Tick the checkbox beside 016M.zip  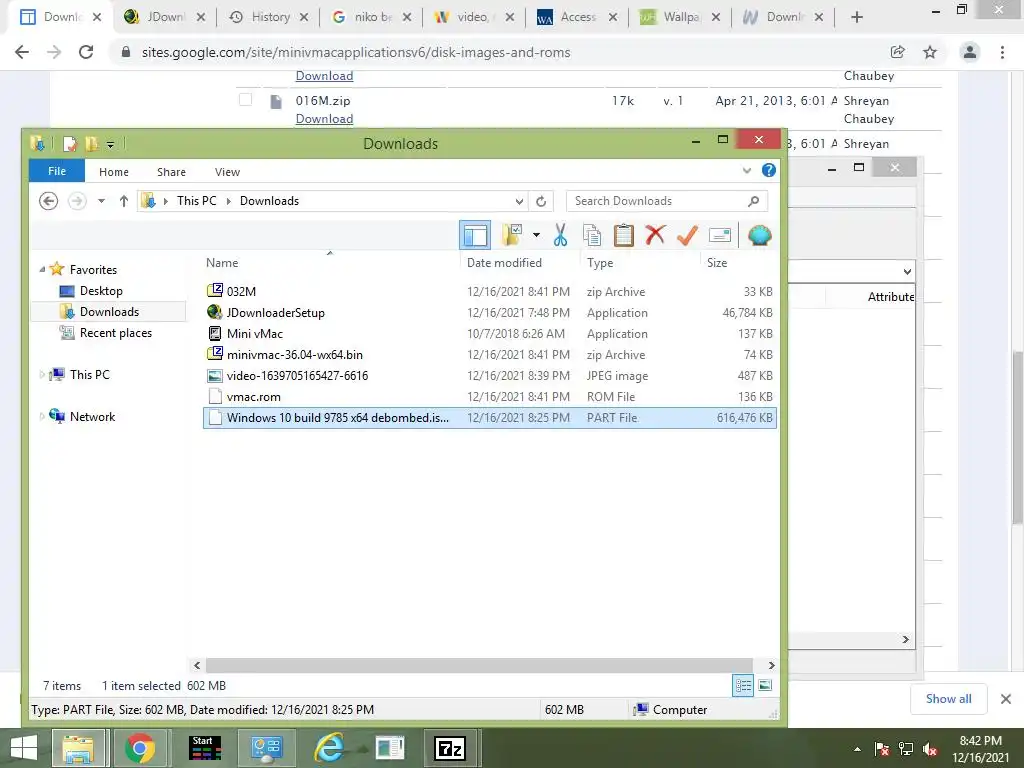(x=246, y=99)
